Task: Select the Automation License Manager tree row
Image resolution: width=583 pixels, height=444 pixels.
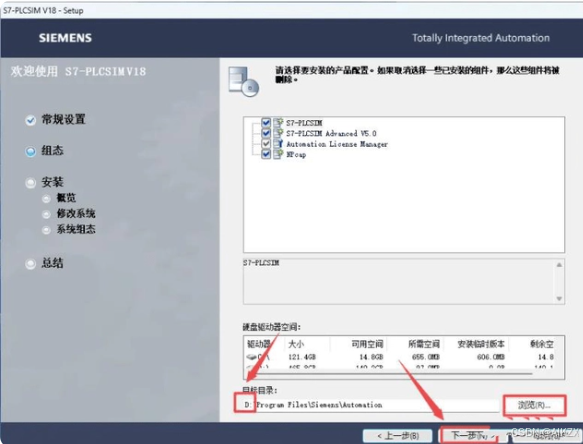Action: click(337, 144)
